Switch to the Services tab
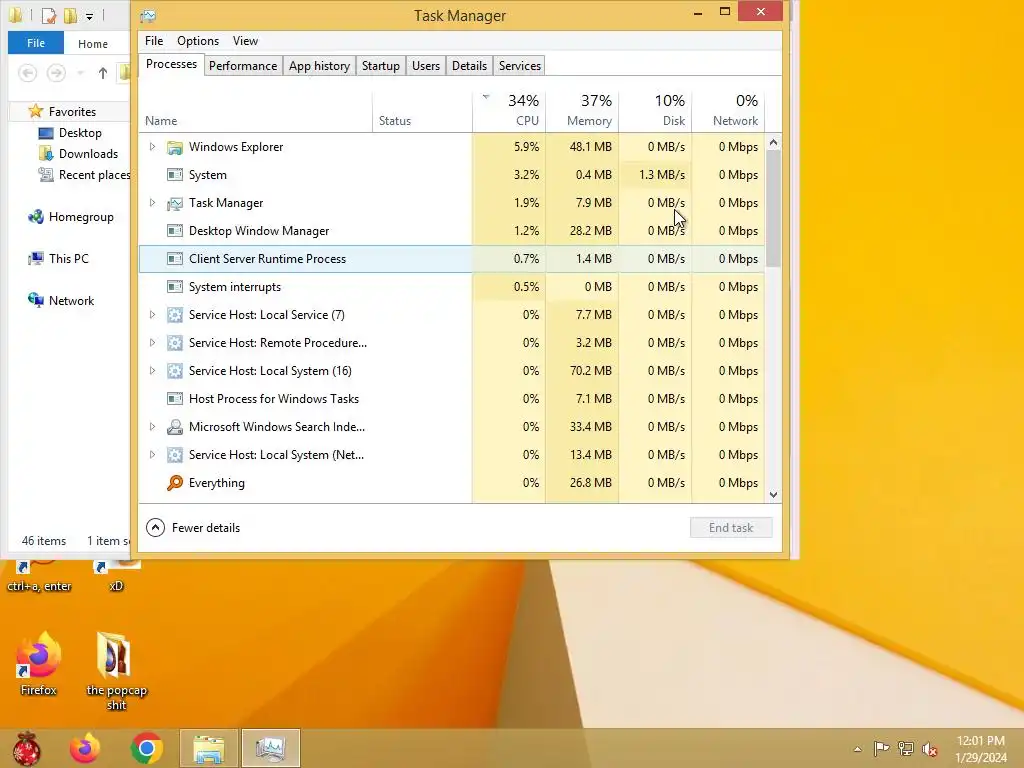 [520, 66]
